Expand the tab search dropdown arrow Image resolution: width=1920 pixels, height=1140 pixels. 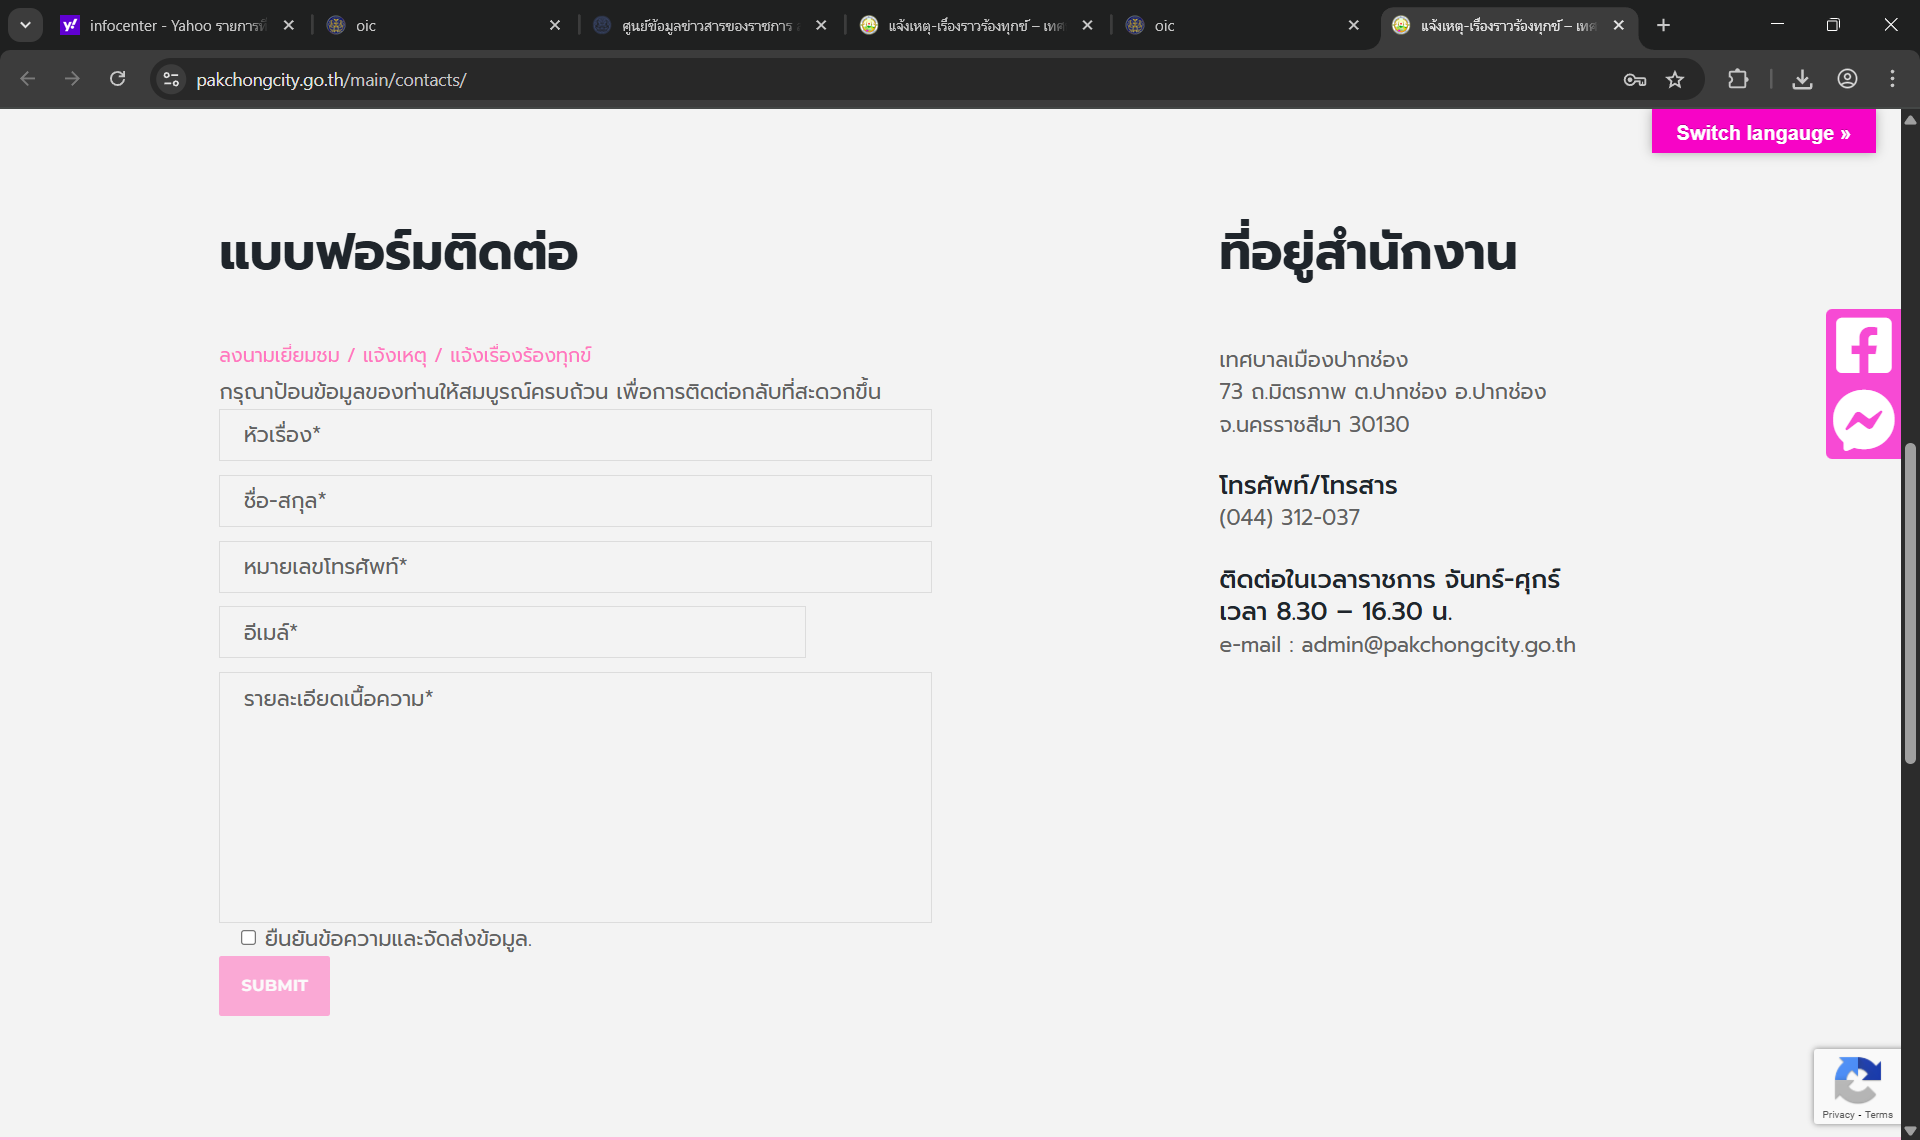point(25,25)
